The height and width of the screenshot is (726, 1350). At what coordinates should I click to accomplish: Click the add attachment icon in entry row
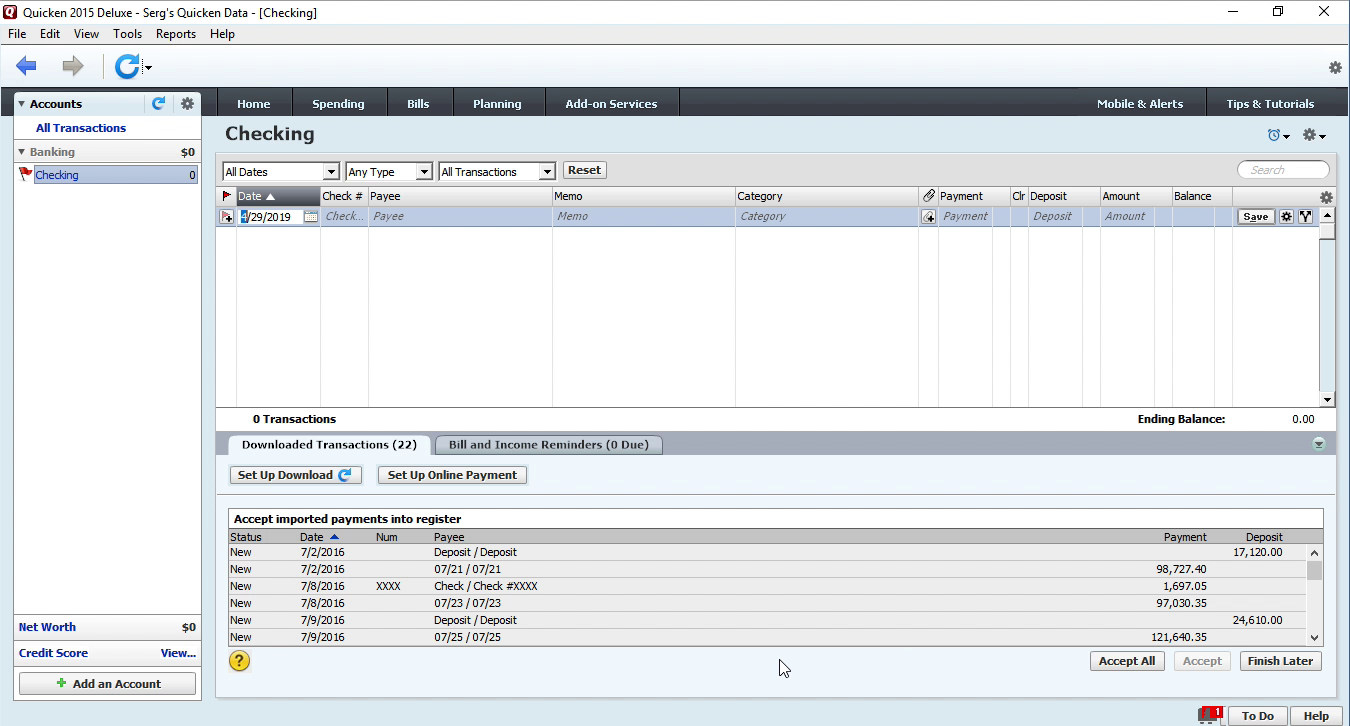pos(928,217)
